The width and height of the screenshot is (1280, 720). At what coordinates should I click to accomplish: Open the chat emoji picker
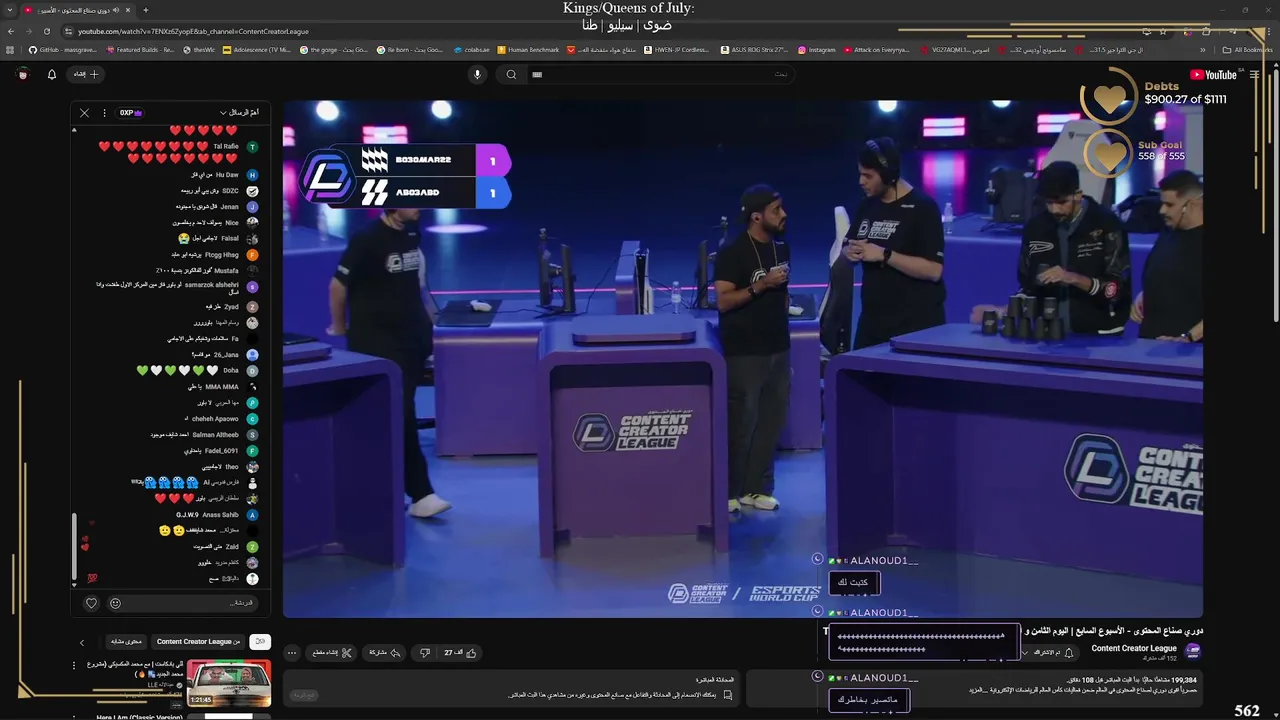pyautogui.click(x=115, y=603)
